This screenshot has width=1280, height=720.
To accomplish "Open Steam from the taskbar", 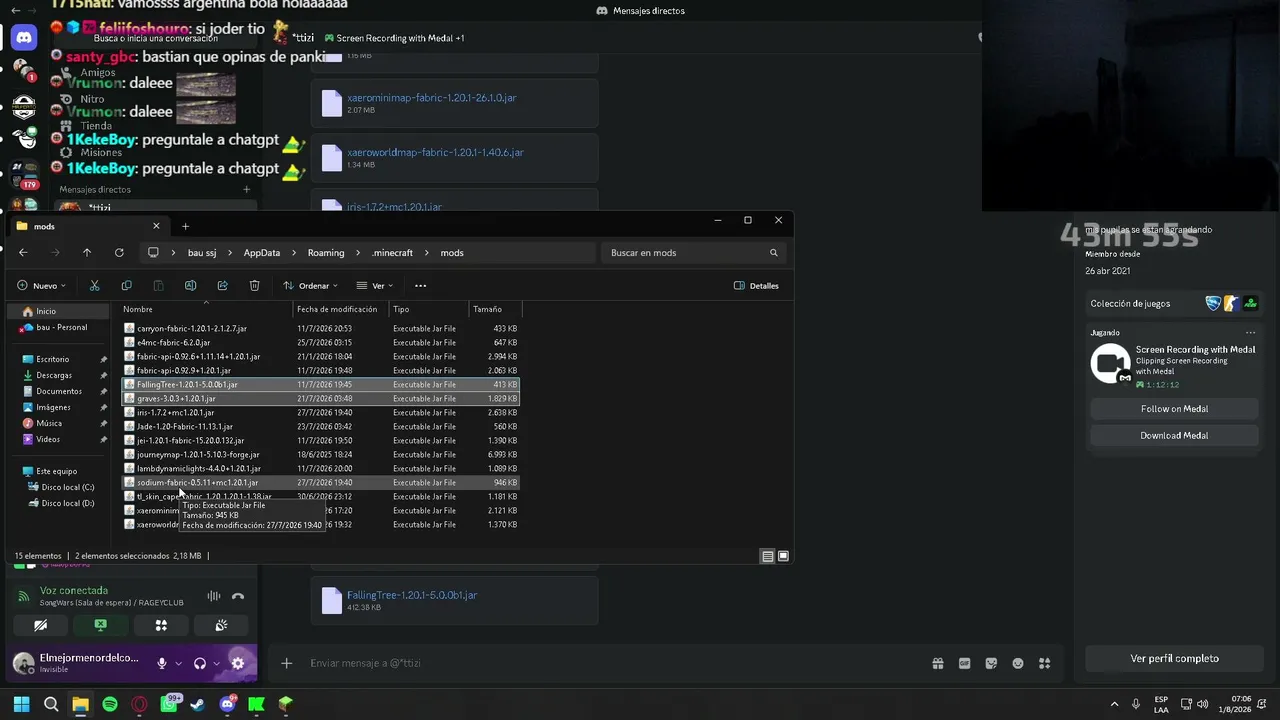I will pos(198,705).
